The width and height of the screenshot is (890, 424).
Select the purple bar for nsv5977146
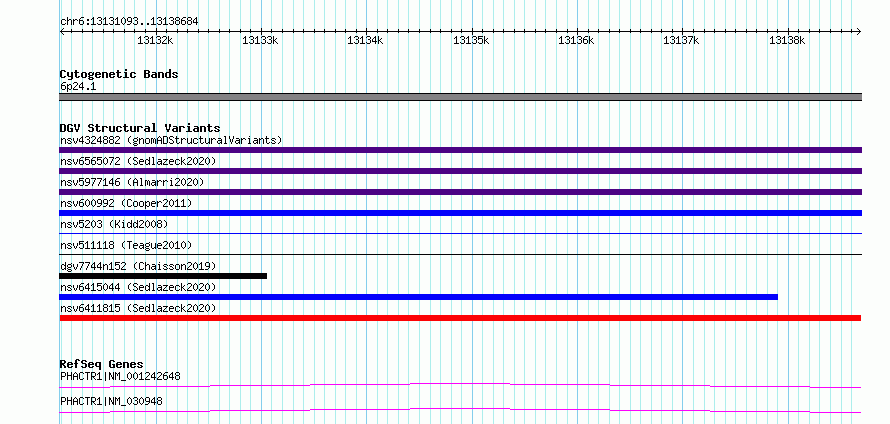pyautogui.click(x=460, y=192)
